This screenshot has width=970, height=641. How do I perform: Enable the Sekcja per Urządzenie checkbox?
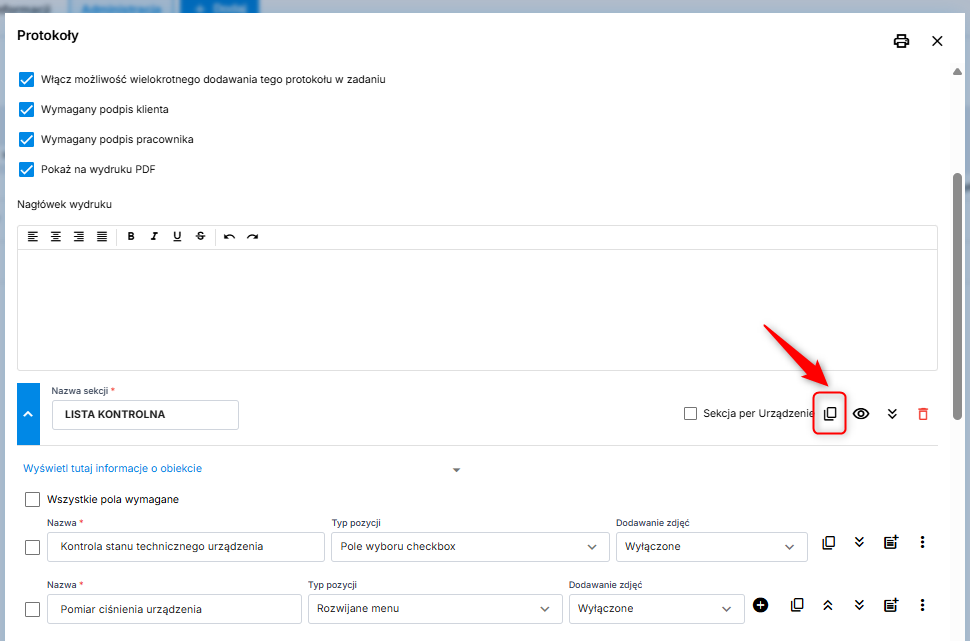[x=690, y=414]
